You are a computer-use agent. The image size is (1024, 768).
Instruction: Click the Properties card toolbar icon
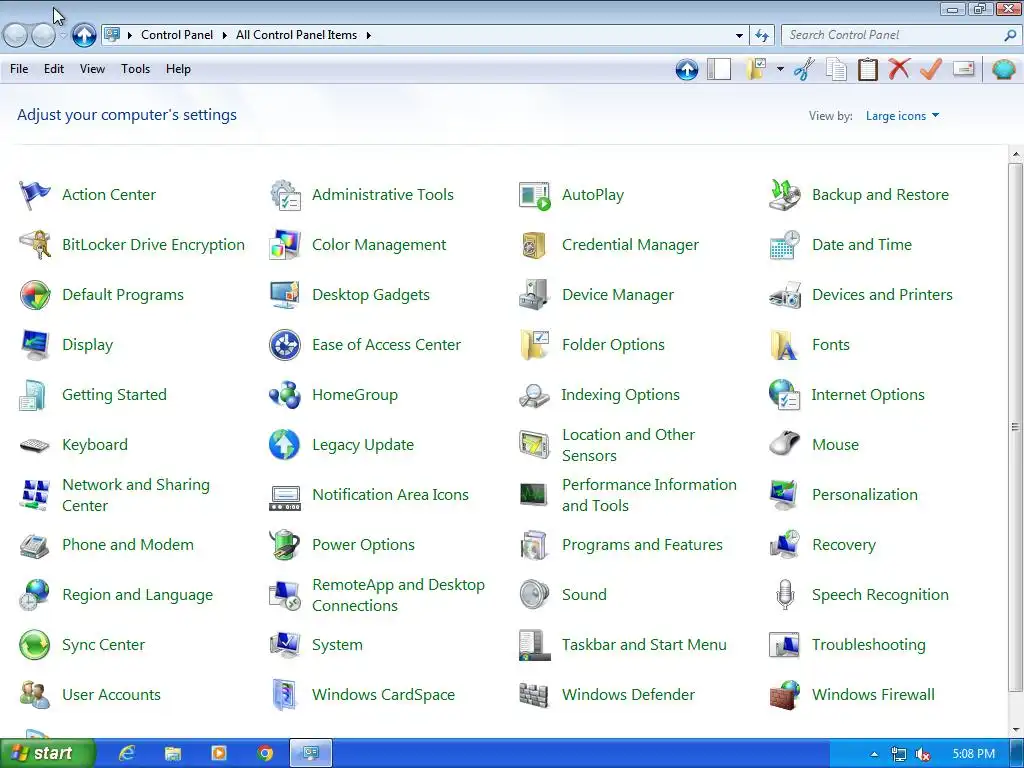(x=964, y=69)
